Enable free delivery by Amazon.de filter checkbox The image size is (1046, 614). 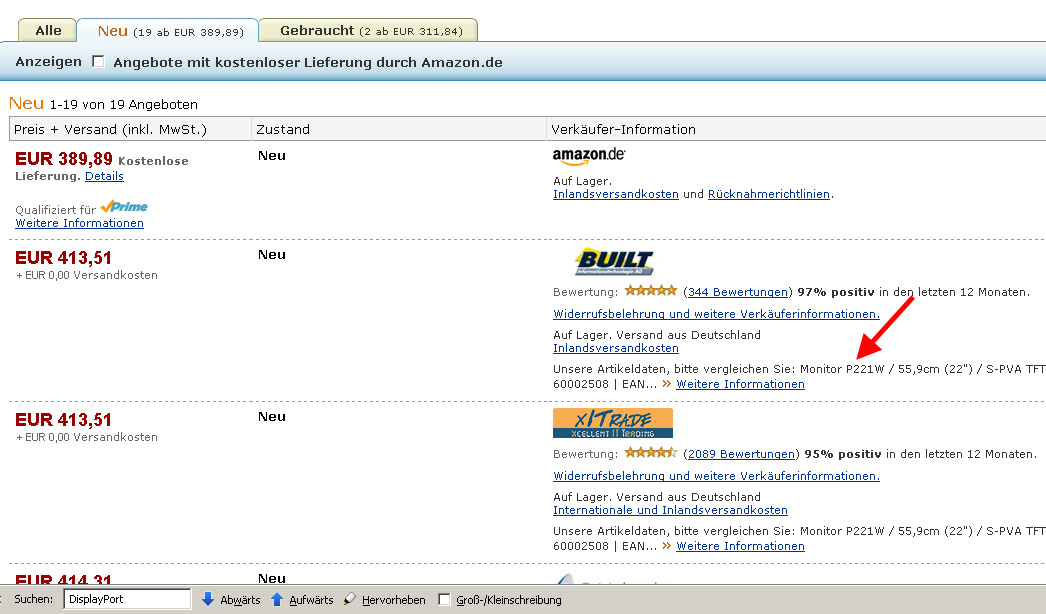pos(98,62)
